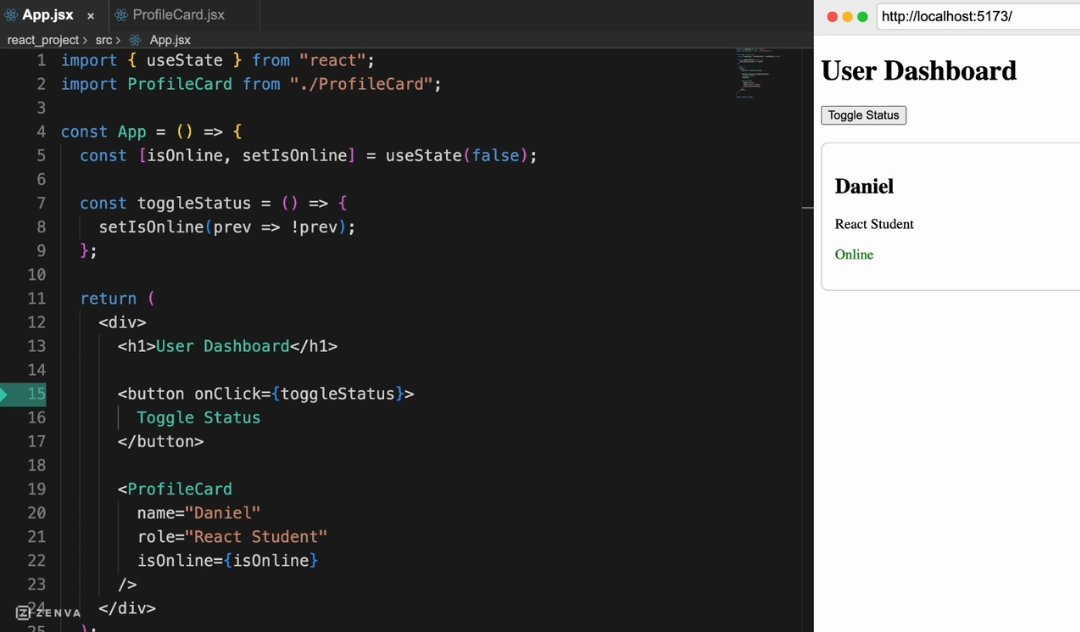The height and width of the screenshot is (632, 1080).
Task: Click line number 1 in the gutter
Action: (x=41, y=61)
